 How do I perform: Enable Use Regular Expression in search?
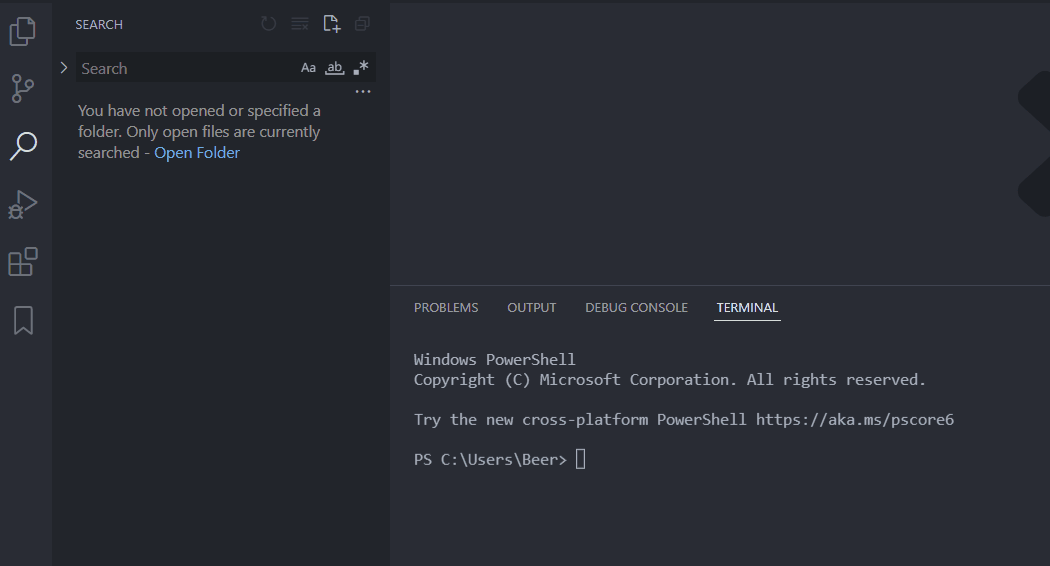click(361, 68)
